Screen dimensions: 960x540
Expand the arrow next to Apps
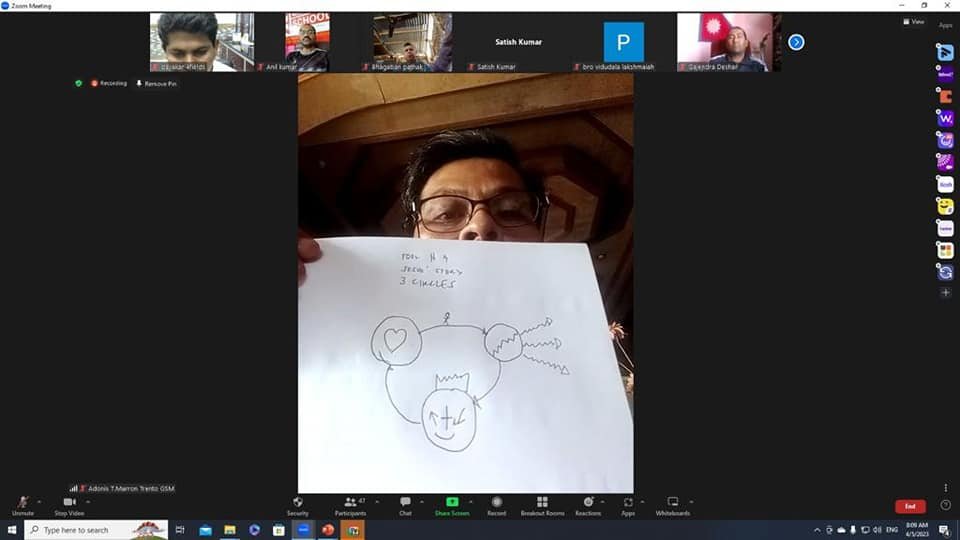pyautogui.click(x=642, y=502)
